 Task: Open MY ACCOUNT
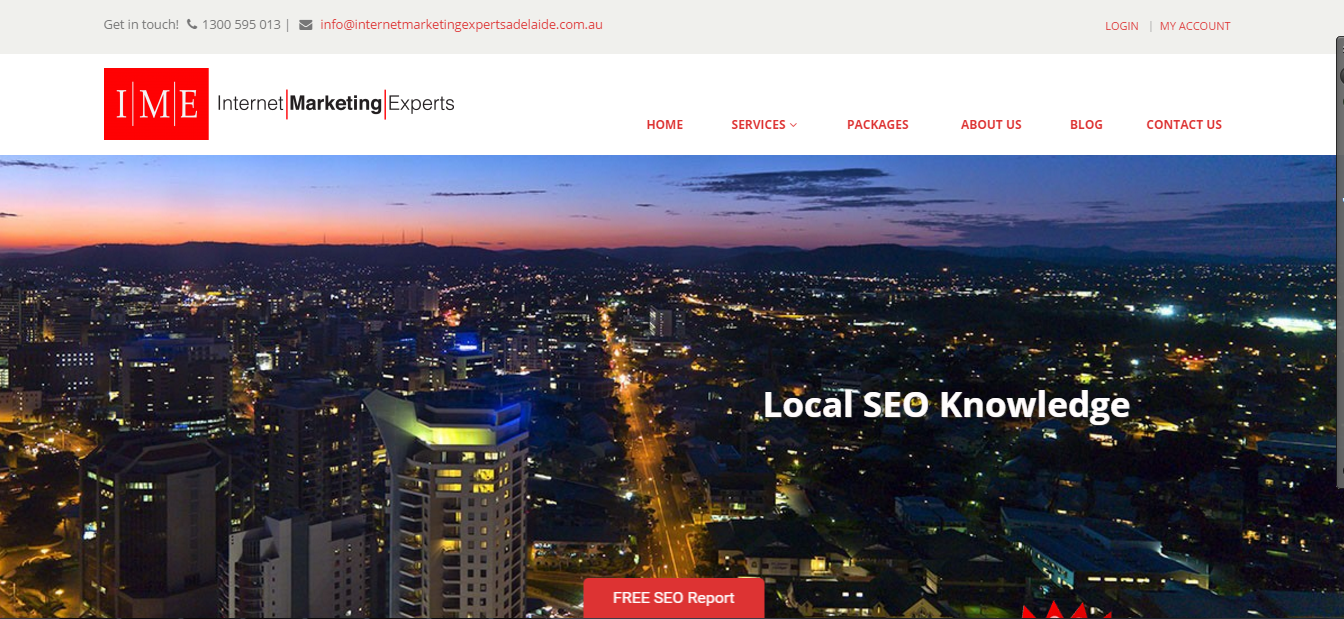click(1195, 26)
